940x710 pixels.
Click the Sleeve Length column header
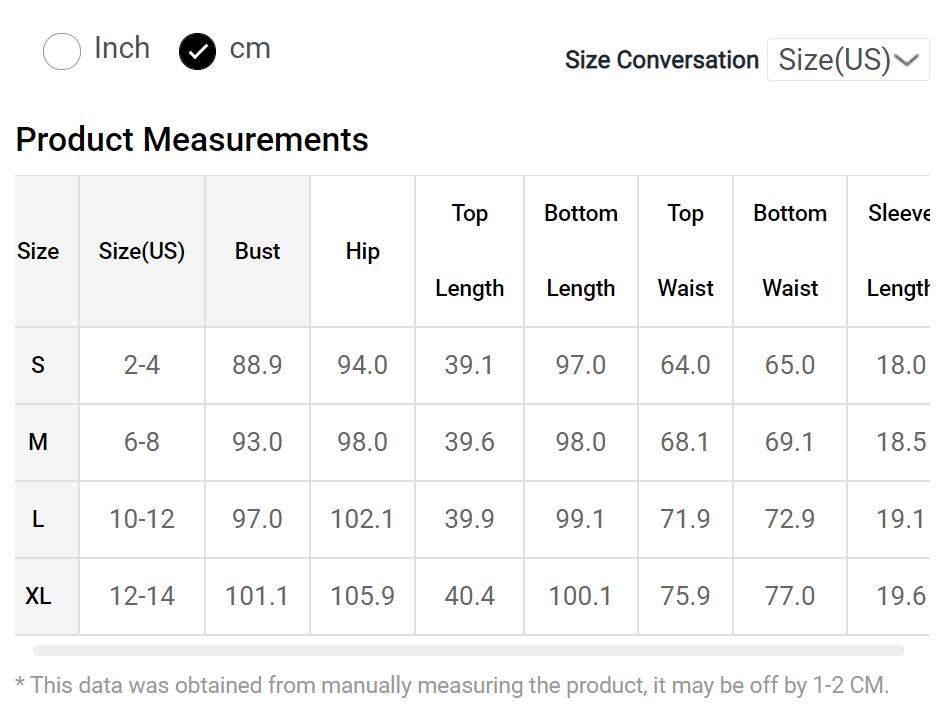coord(897,251)
